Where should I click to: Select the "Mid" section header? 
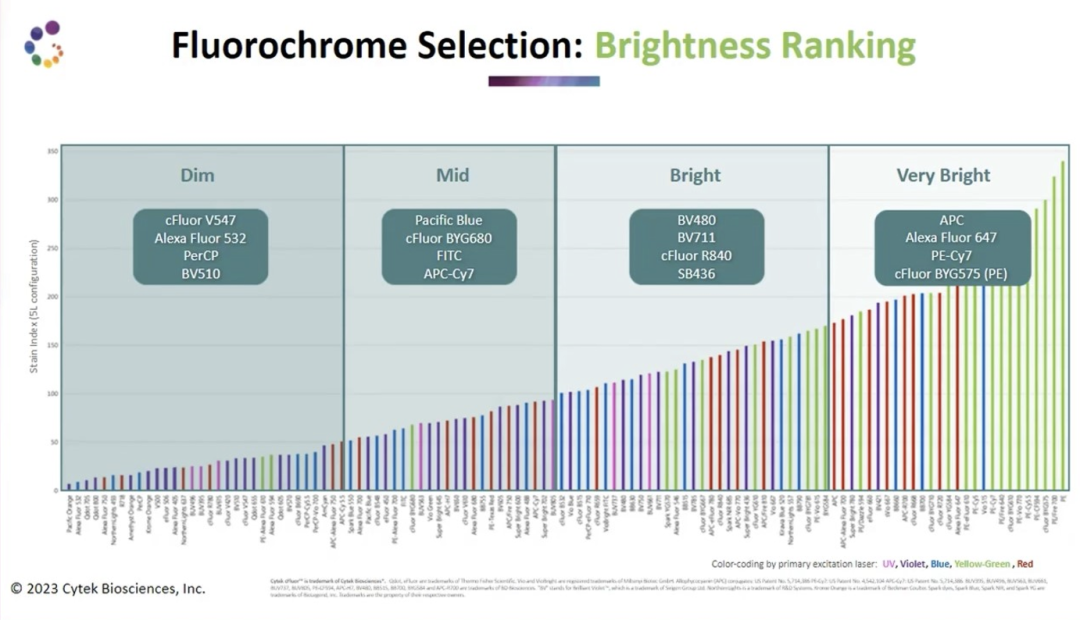[x=452, y=175]
